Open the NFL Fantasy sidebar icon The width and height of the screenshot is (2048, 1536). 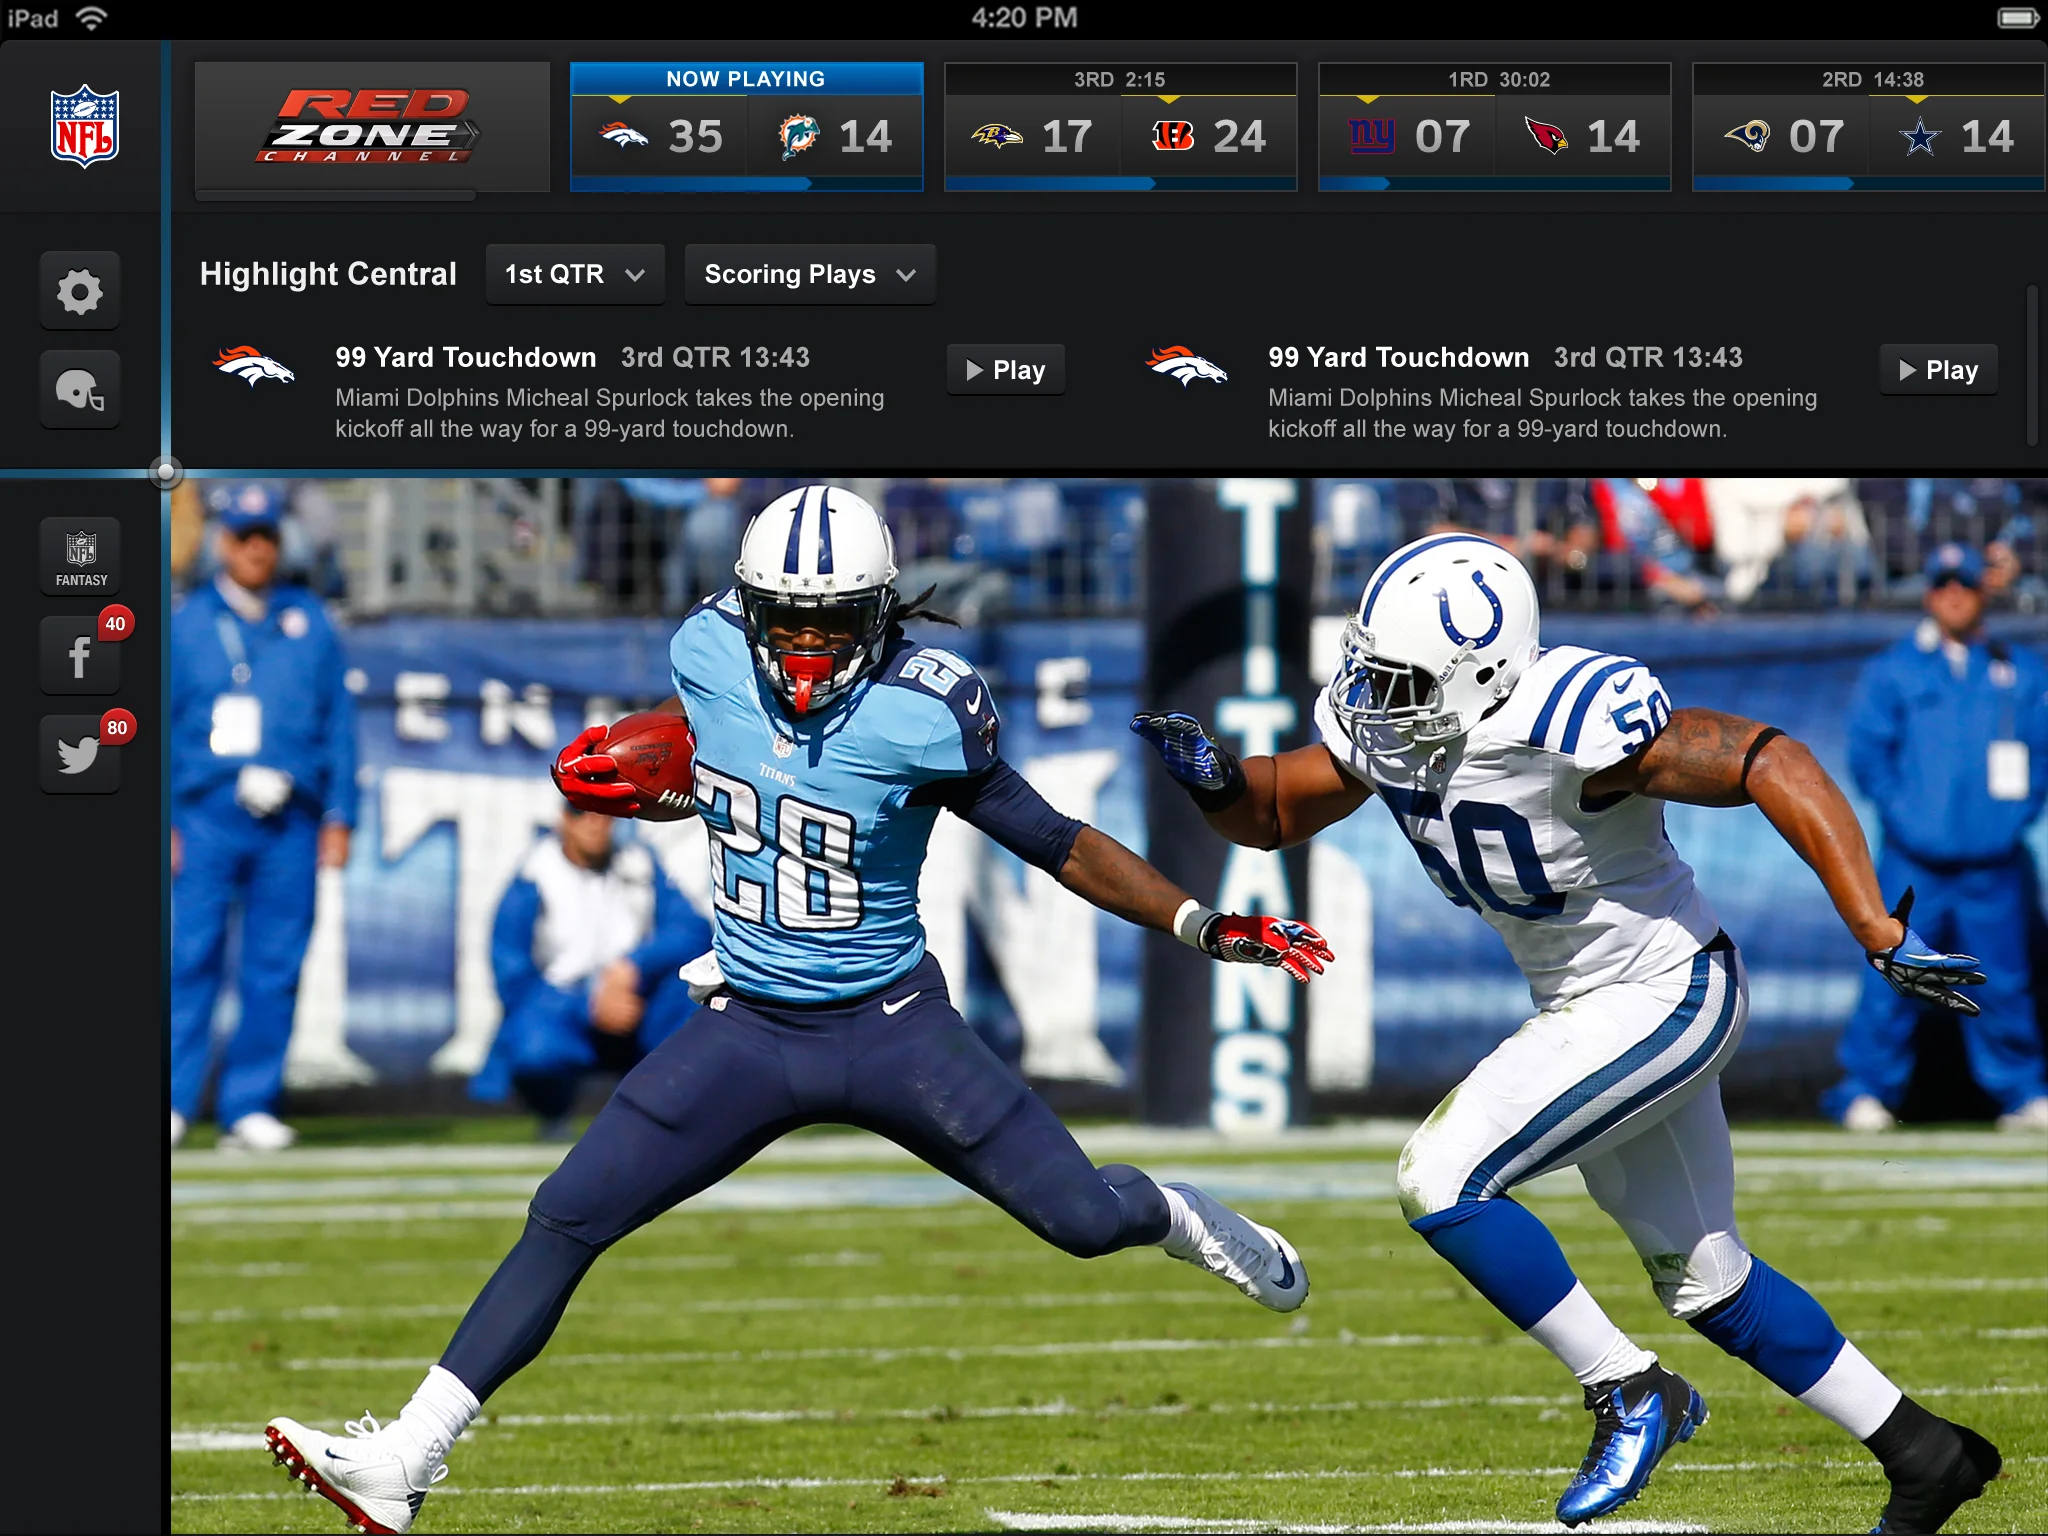click(80, 557)
